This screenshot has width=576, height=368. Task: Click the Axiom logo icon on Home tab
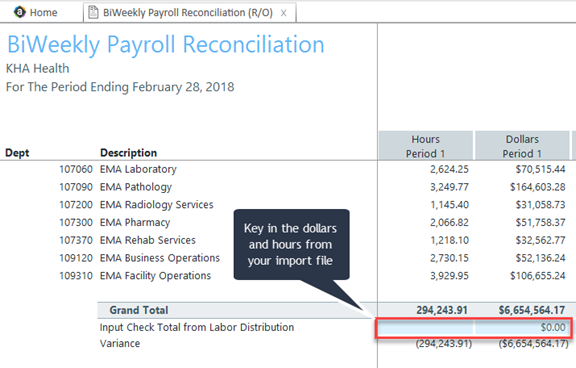(x=19, y=12)
